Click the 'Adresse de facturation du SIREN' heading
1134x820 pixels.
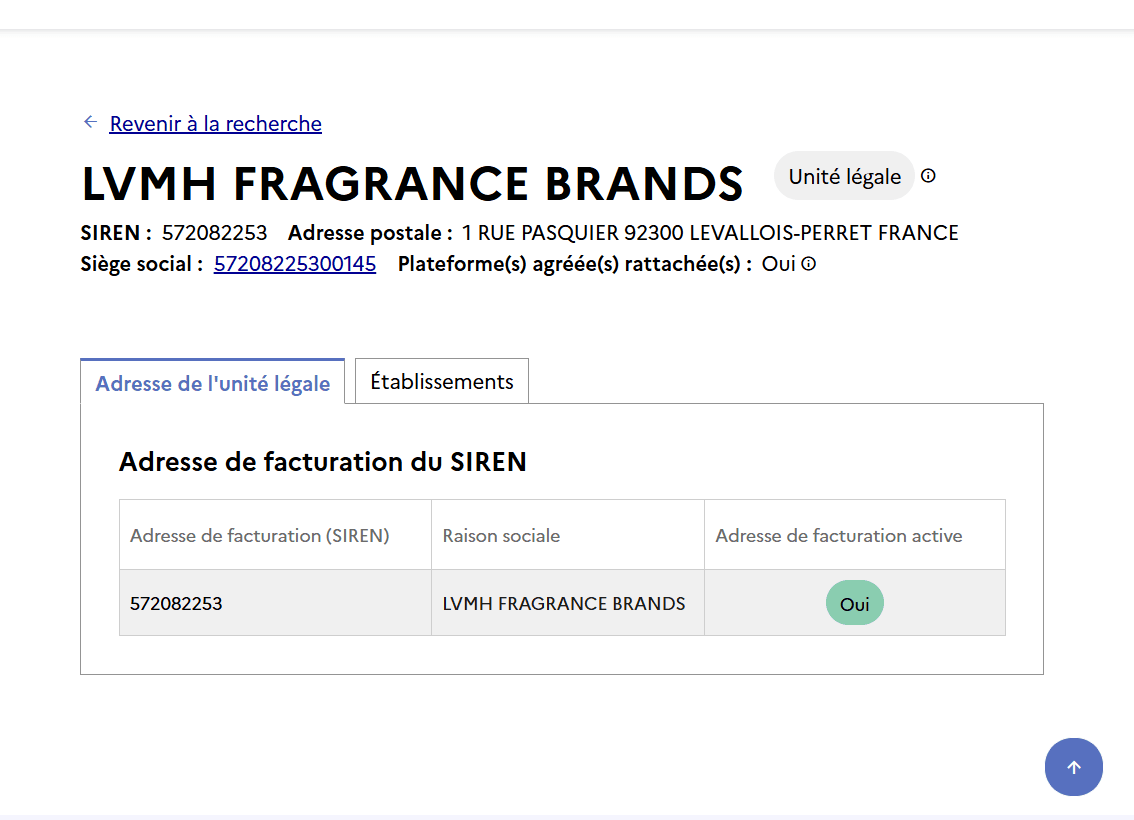[322, 462]
